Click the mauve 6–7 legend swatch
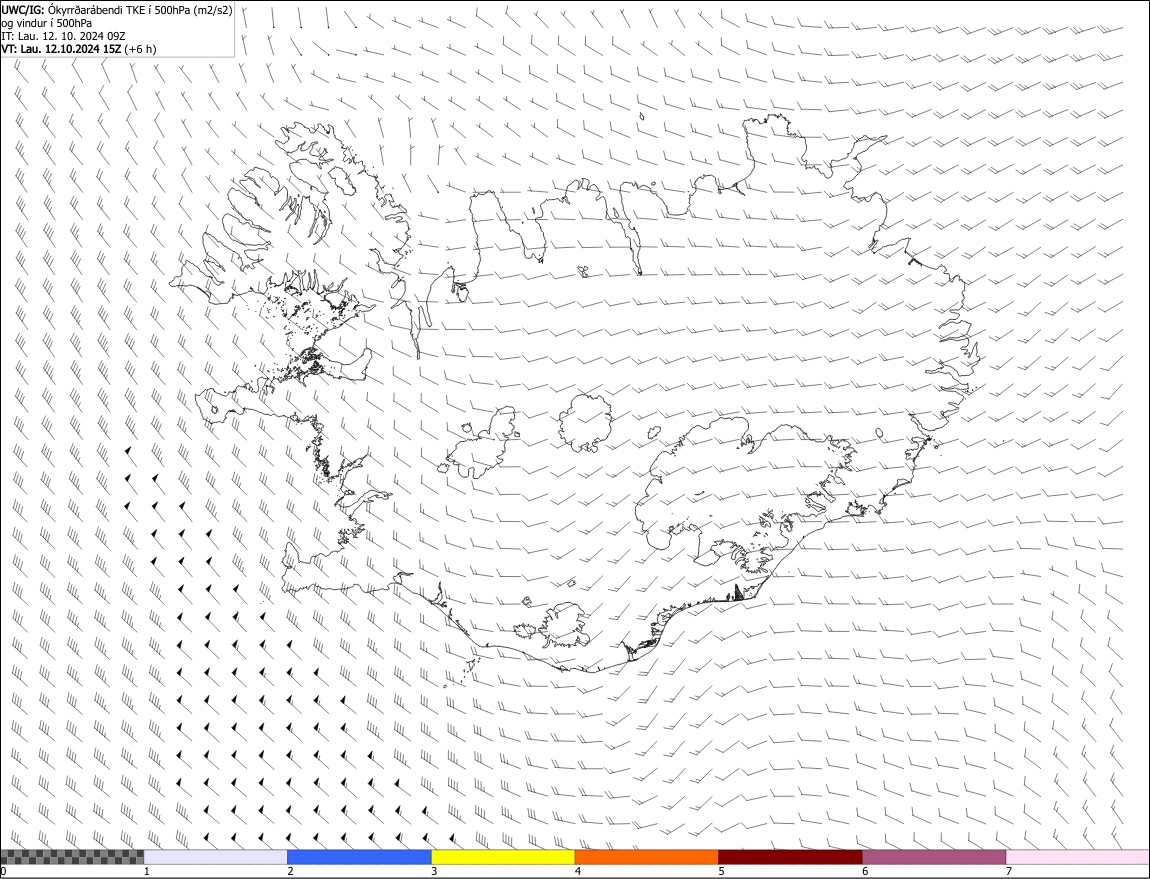Viewport: 1150px width, 879px height. (934, 856)
